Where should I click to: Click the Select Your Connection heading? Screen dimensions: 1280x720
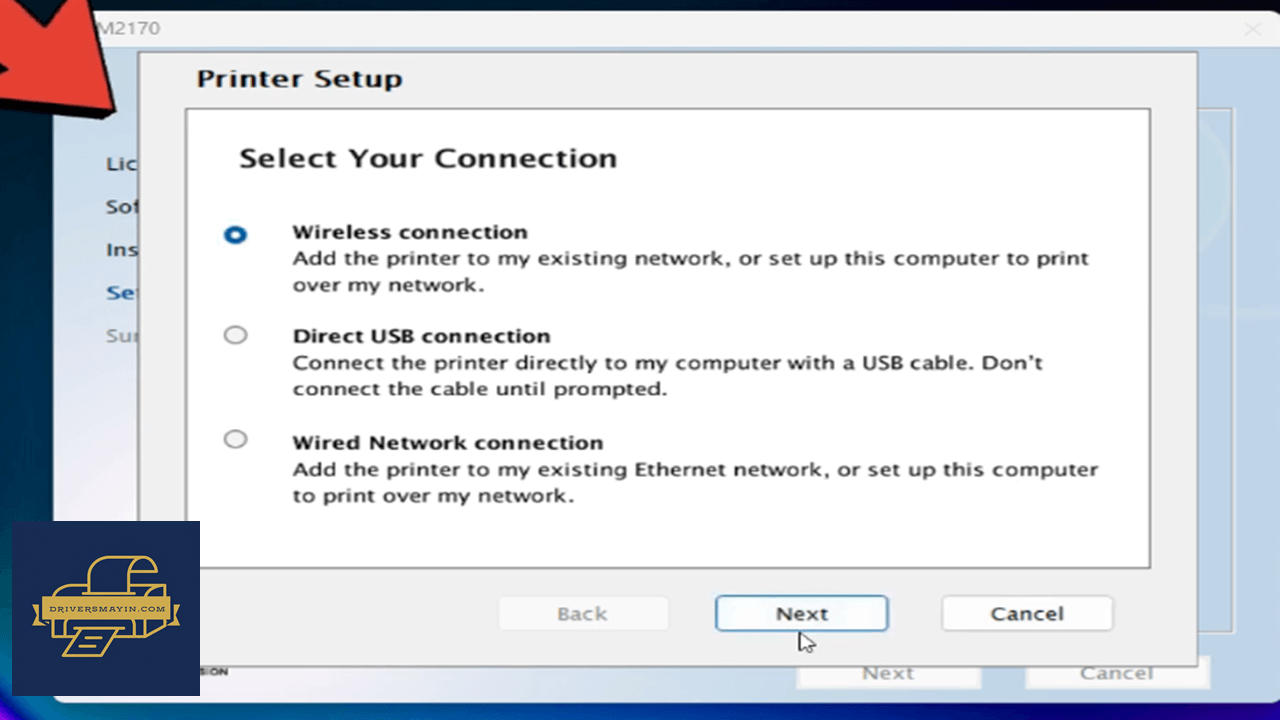[x=428, y=159]
